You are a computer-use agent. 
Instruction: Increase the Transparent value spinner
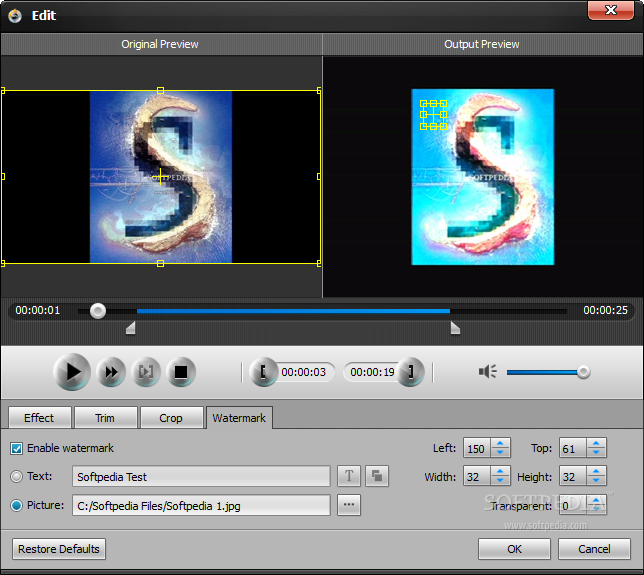click(x=596, y=500)
